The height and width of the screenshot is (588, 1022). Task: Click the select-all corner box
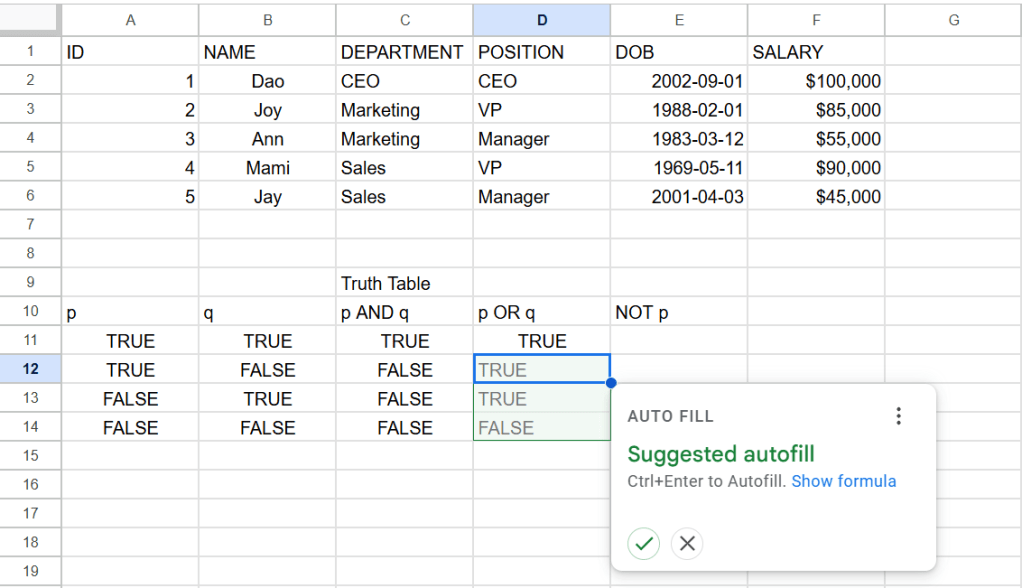tap(30, 20)
